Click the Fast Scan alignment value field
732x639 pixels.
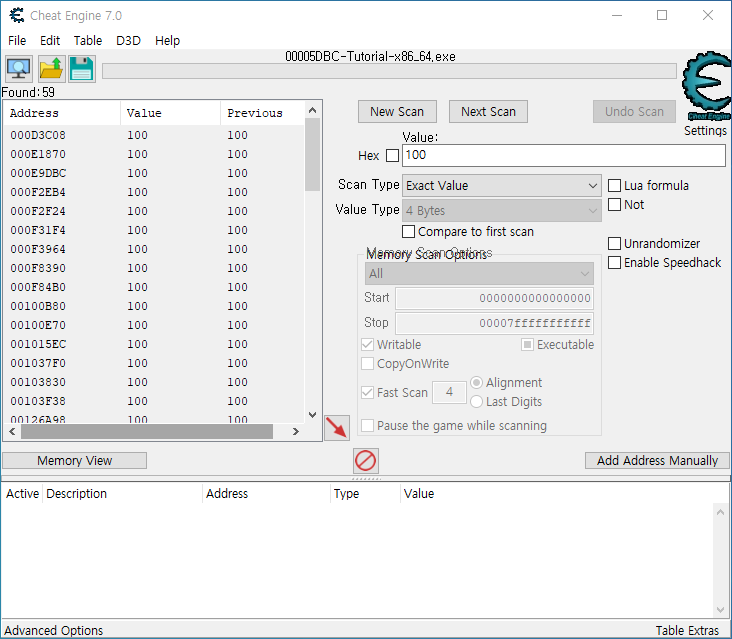coord(449,392)
